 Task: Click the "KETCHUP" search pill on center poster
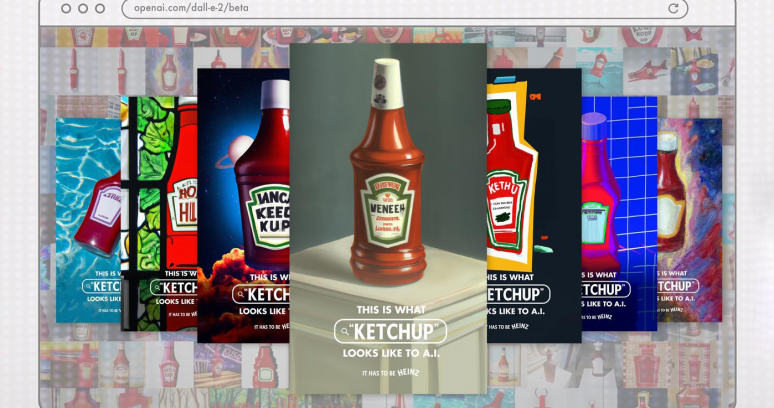(x=390, y=332)
